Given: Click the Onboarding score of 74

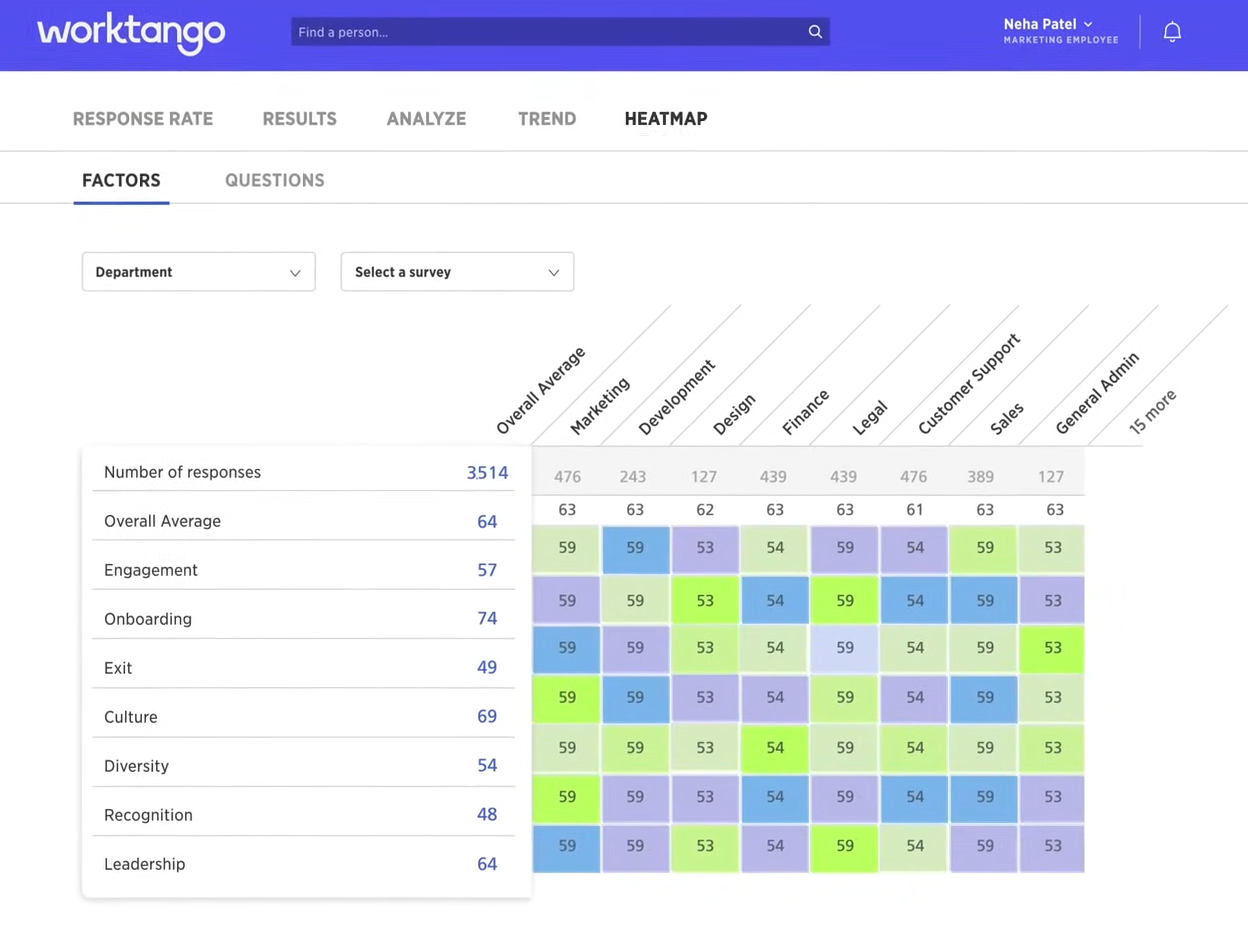Looking at the screenshot, I should click(x=487, y=618).
